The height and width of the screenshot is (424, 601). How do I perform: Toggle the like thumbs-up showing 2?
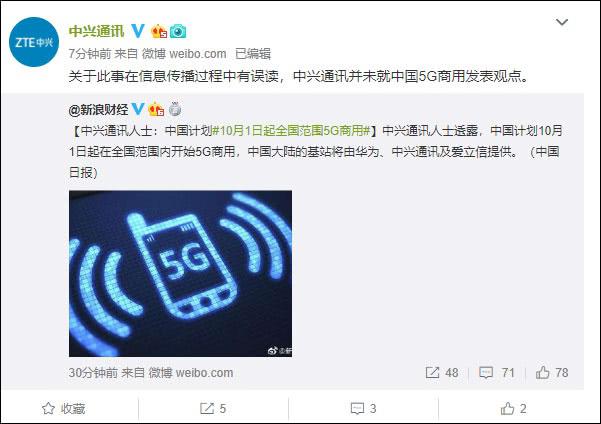pyautogui.click(x=514, y=409)
